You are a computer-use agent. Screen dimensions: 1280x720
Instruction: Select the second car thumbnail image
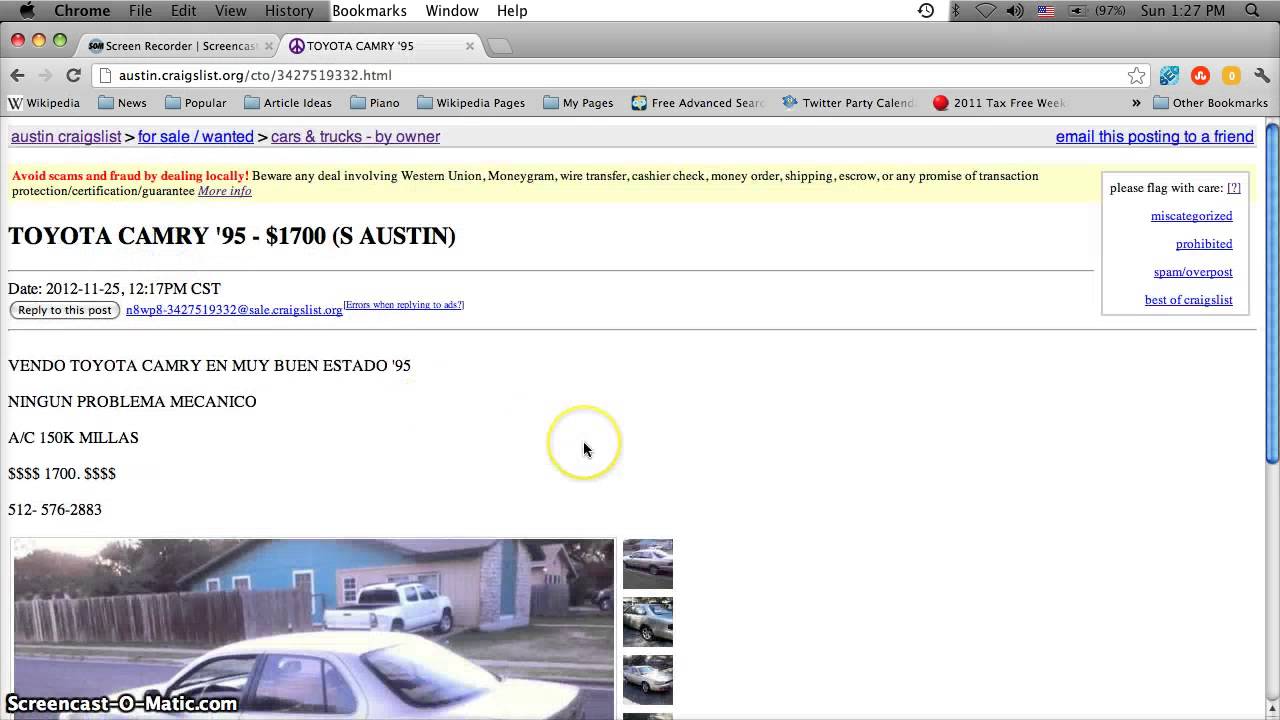[x=648, y=622]
